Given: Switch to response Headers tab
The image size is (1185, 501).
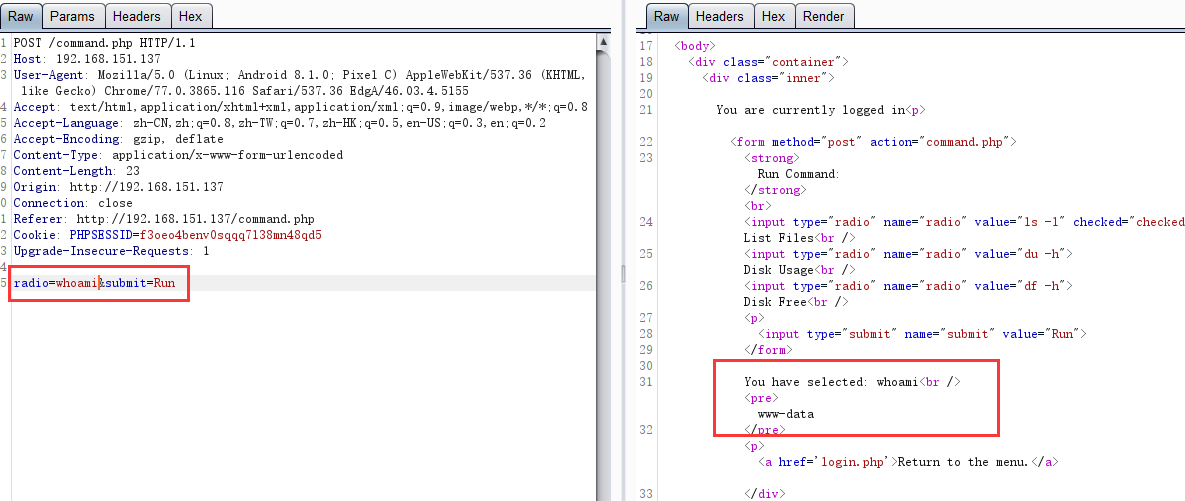Looking at the screenshot, I should [719, 16].
